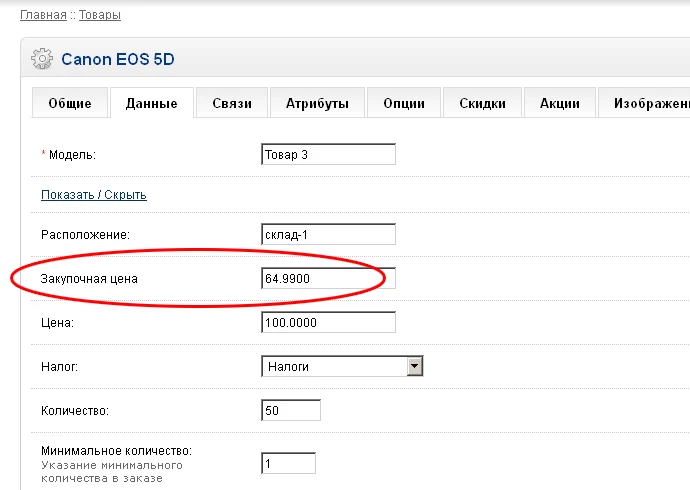The image size is (690, 490).
Task: Go to the Скидки tab
Action: (482, 103)
